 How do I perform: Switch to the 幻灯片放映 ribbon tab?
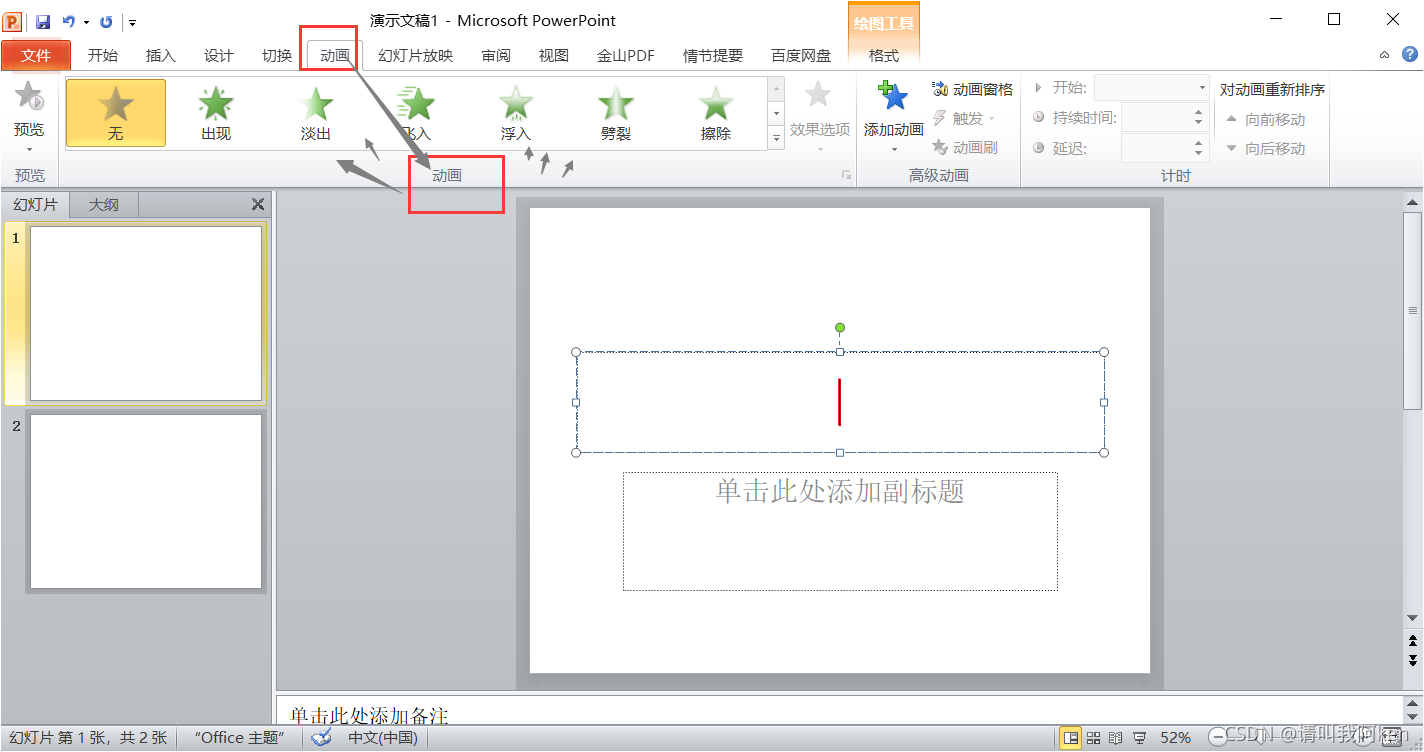click(x=415, y=56)
